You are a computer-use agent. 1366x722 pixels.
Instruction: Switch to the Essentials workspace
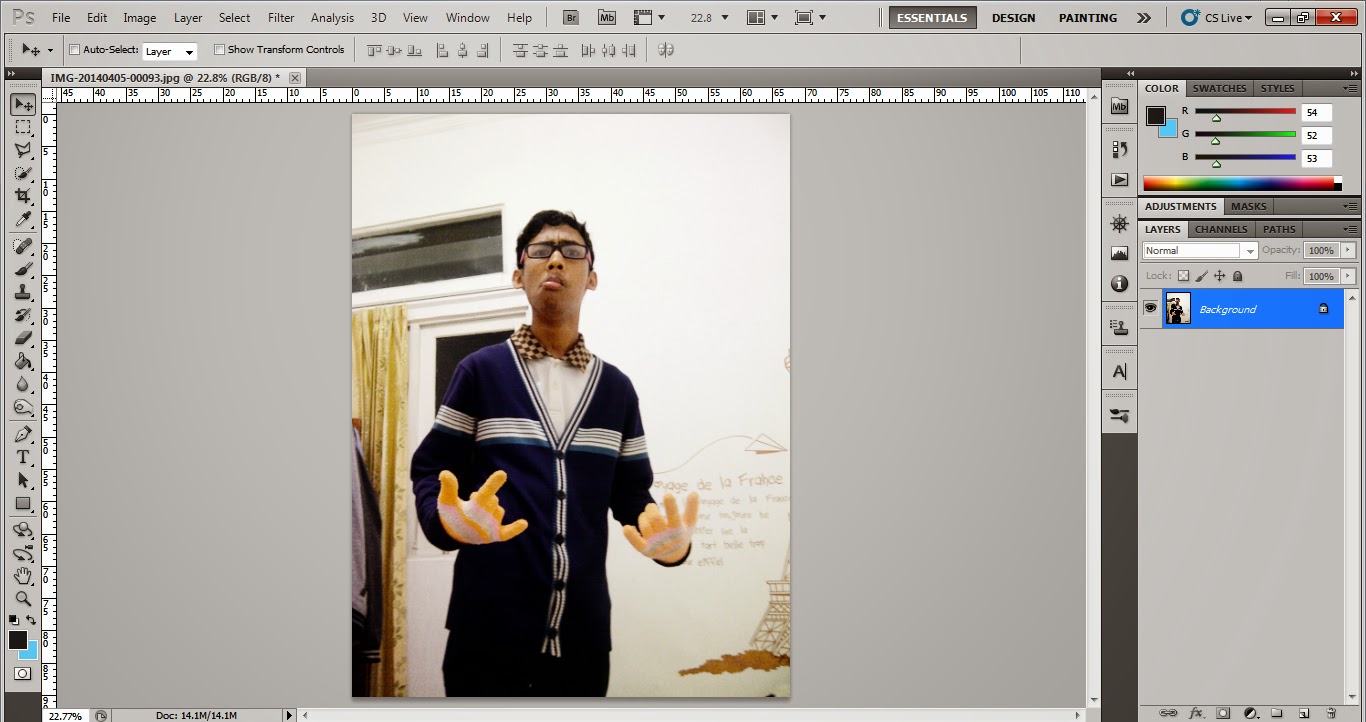(932, 18)
